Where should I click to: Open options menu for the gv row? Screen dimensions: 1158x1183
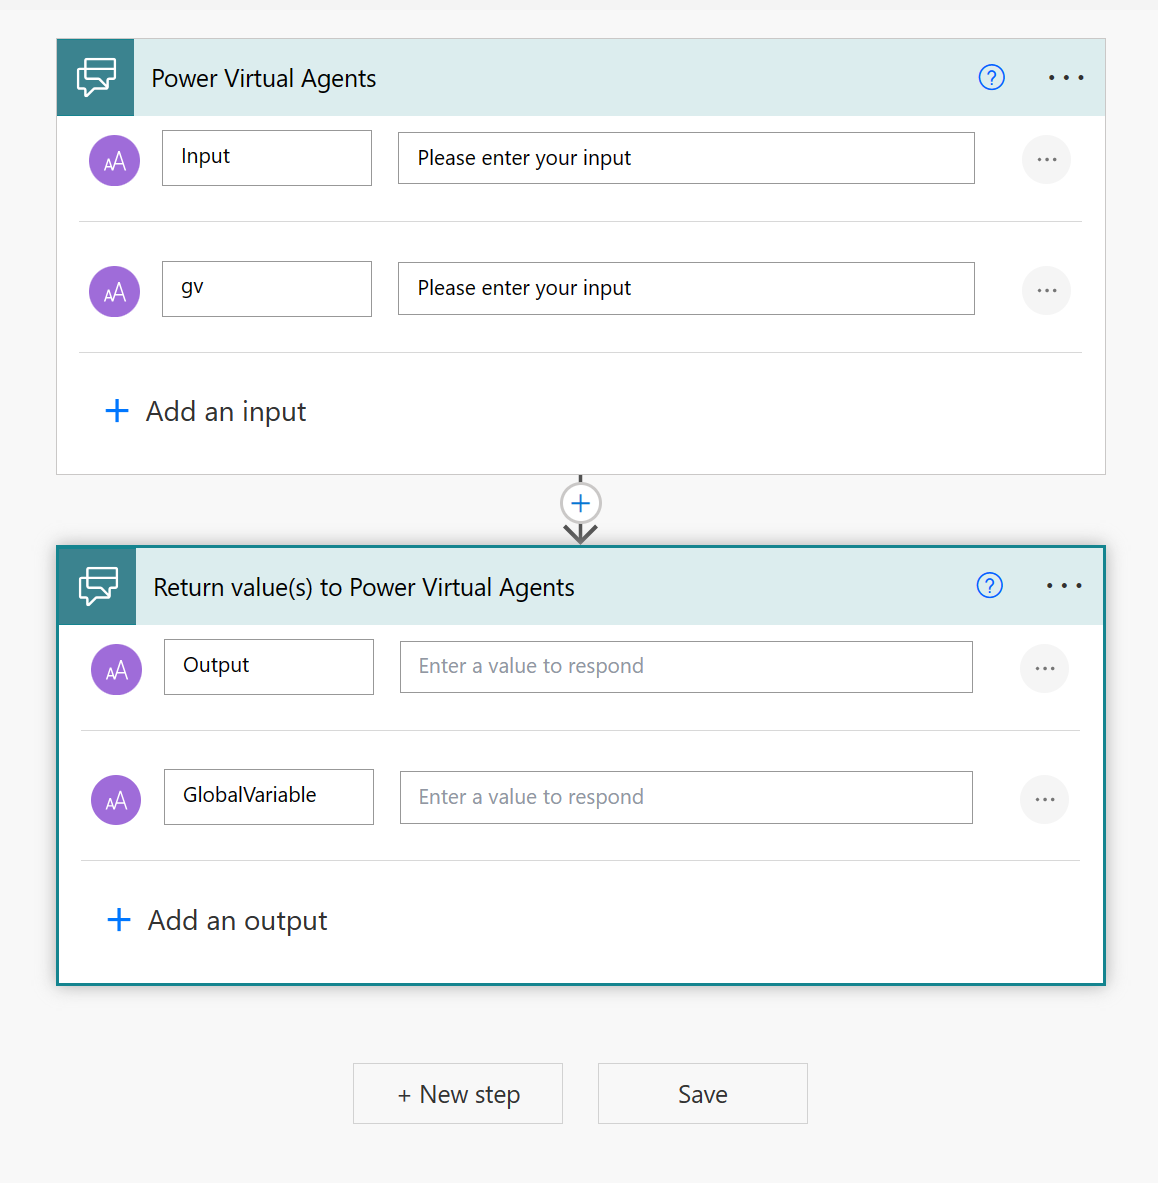1046,290
